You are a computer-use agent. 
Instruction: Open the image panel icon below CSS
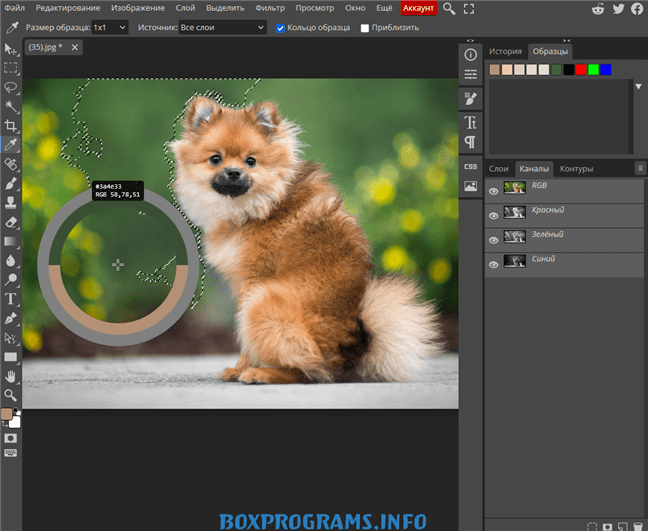470,186
